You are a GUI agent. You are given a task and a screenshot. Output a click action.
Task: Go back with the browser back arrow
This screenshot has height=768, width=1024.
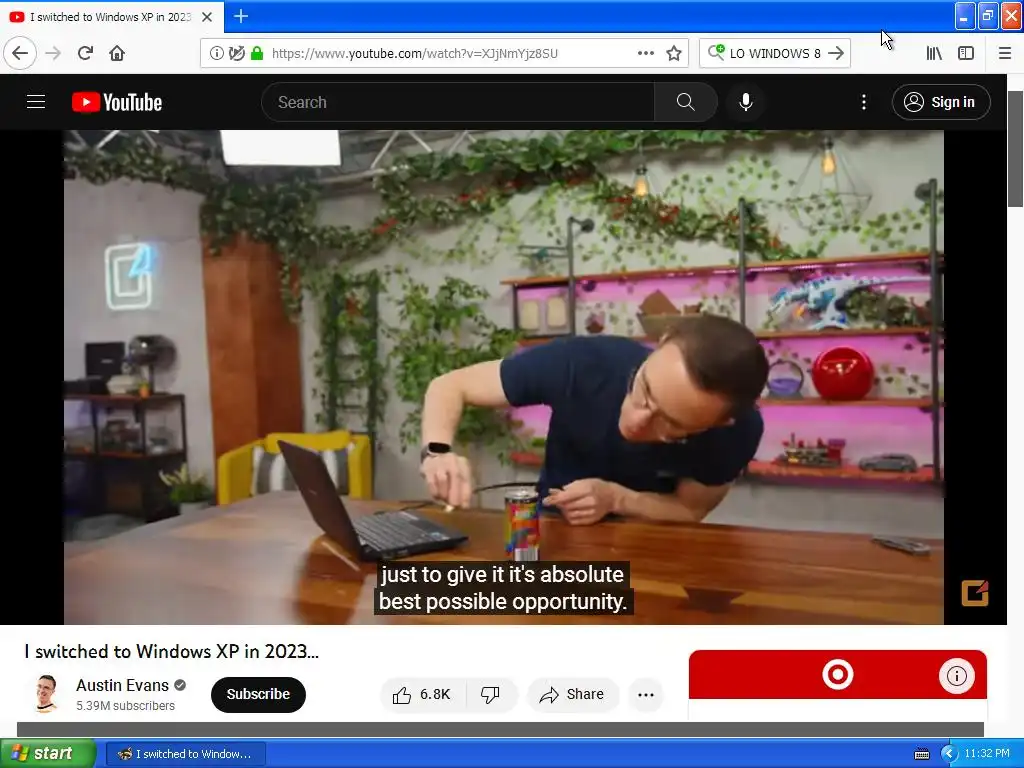[x=20, y=53]
